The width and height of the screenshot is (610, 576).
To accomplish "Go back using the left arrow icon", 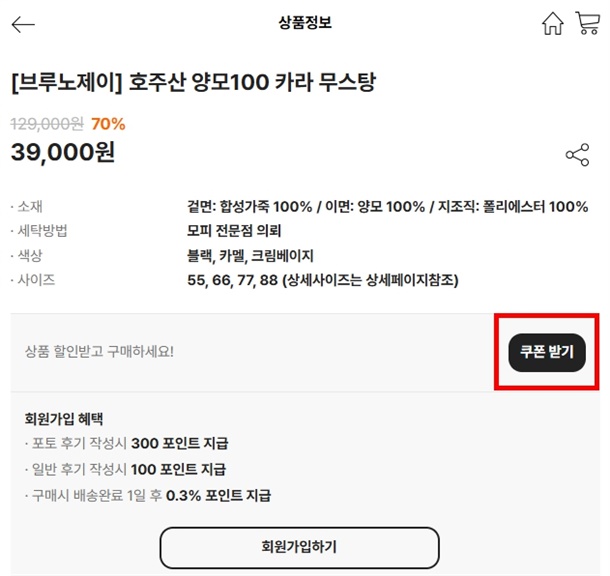I will (x=23, y=24).
